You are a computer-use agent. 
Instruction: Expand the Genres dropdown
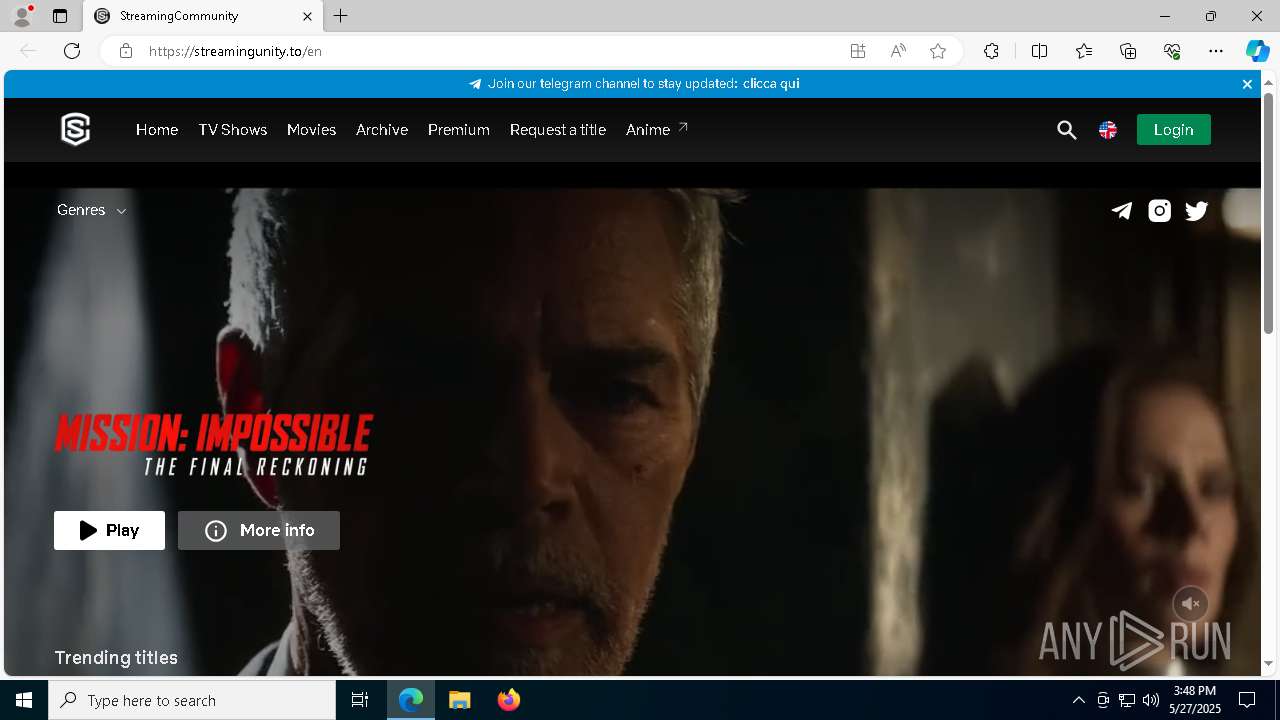click(x=92, y=210)
